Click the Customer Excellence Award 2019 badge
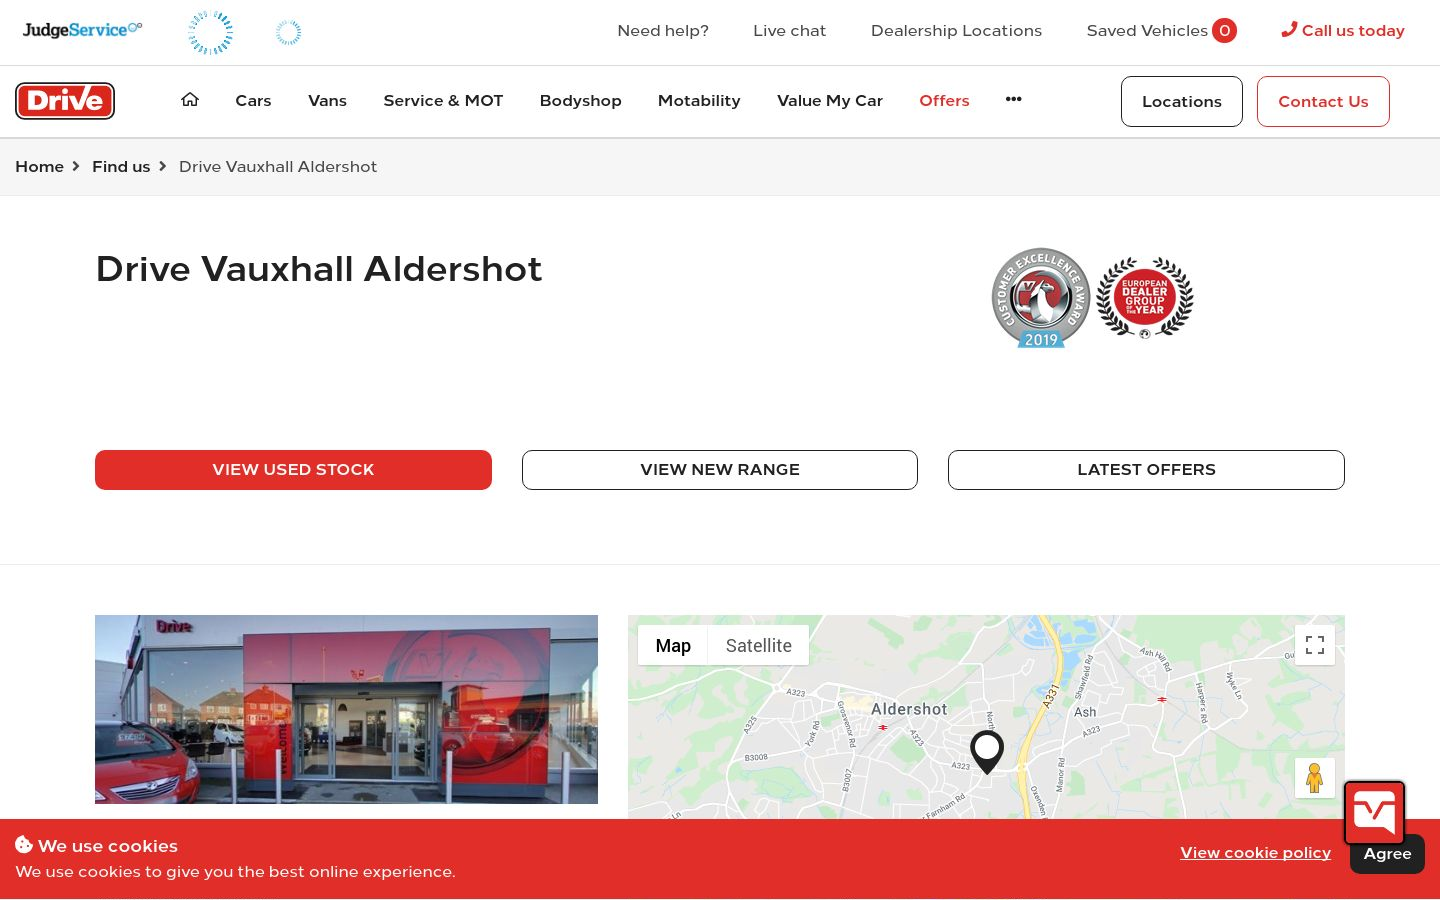The height and width of the screenshot is (900, 1440). pos(1041,298)
